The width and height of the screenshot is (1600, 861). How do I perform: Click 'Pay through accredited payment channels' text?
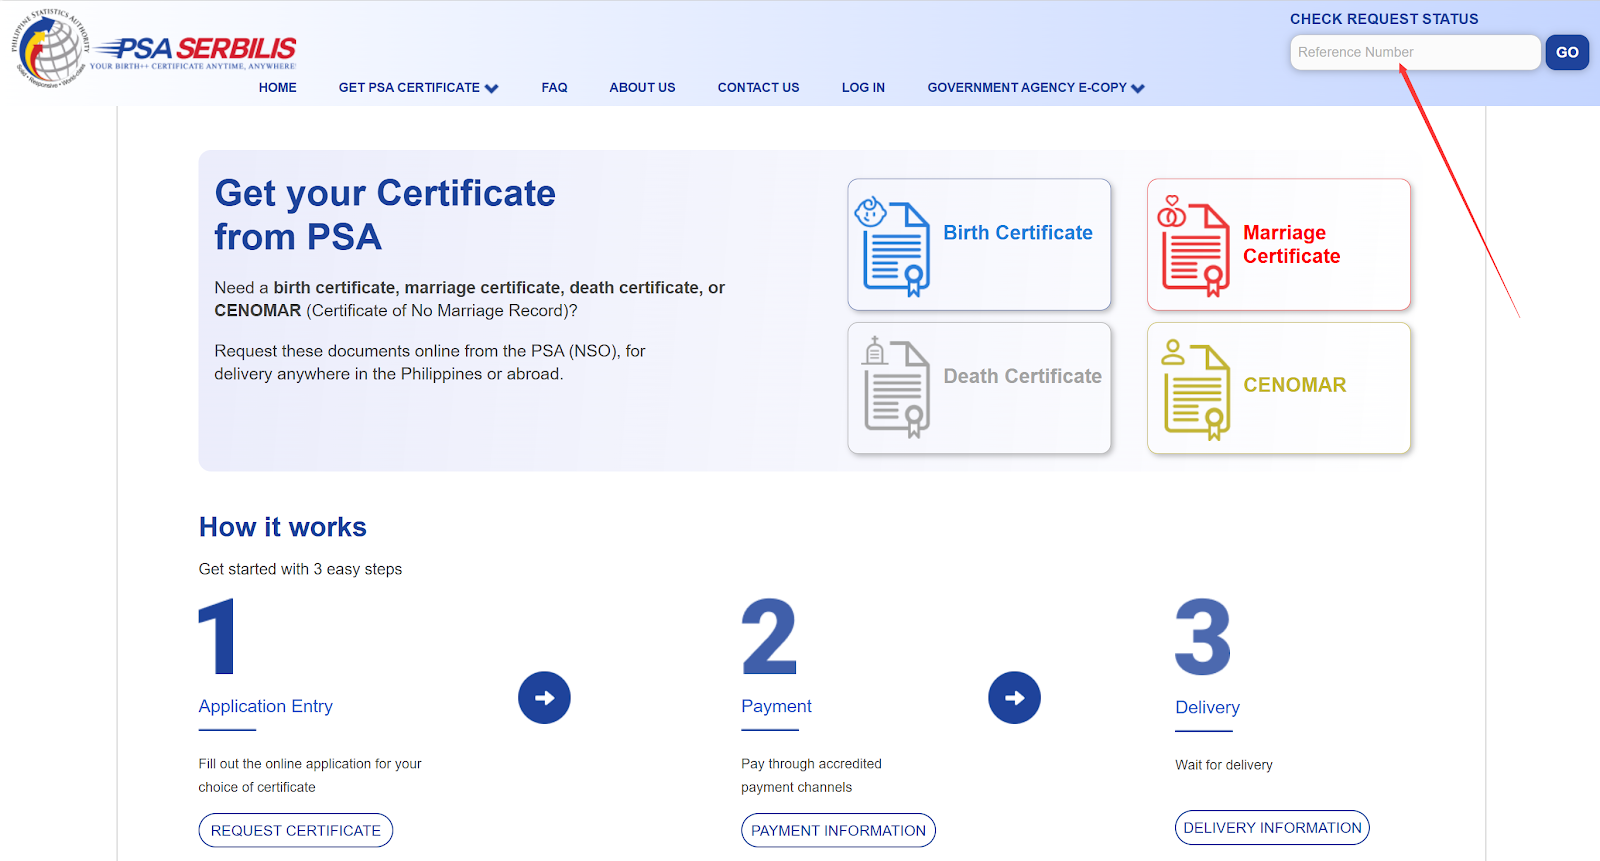click(811, 775)
